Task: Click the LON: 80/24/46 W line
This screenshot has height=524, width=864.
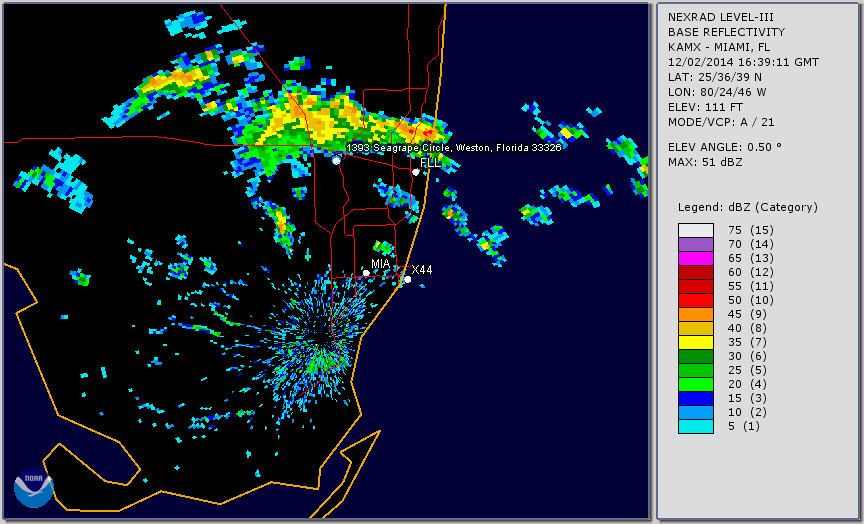Action: (717, 92)
